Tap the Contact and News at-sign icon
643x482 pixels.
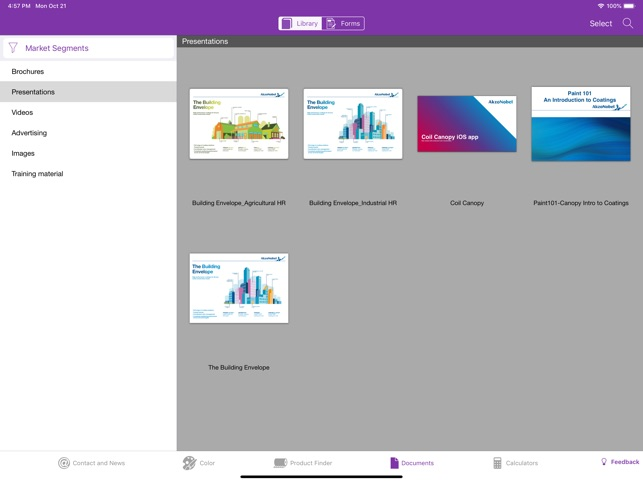click(x=64, y=463)
